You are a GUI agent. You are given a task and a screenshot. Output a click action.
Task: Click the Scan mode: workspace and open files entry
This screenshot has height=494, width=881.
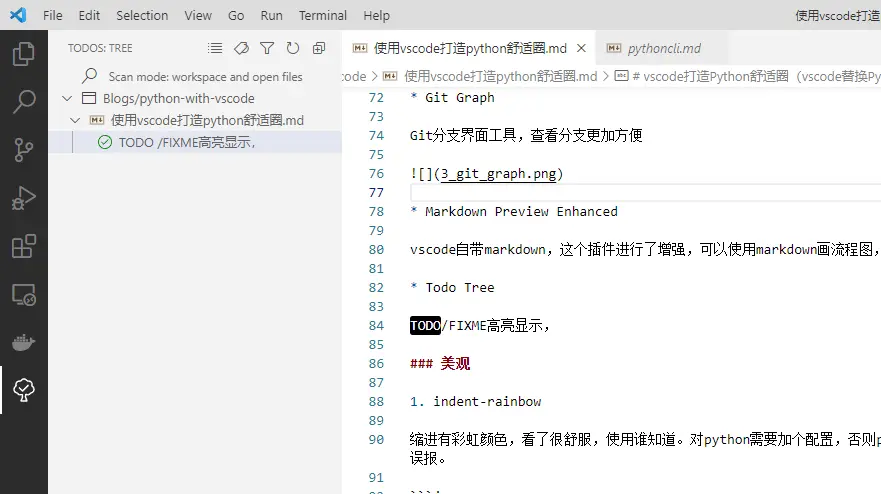click(205, 76)
